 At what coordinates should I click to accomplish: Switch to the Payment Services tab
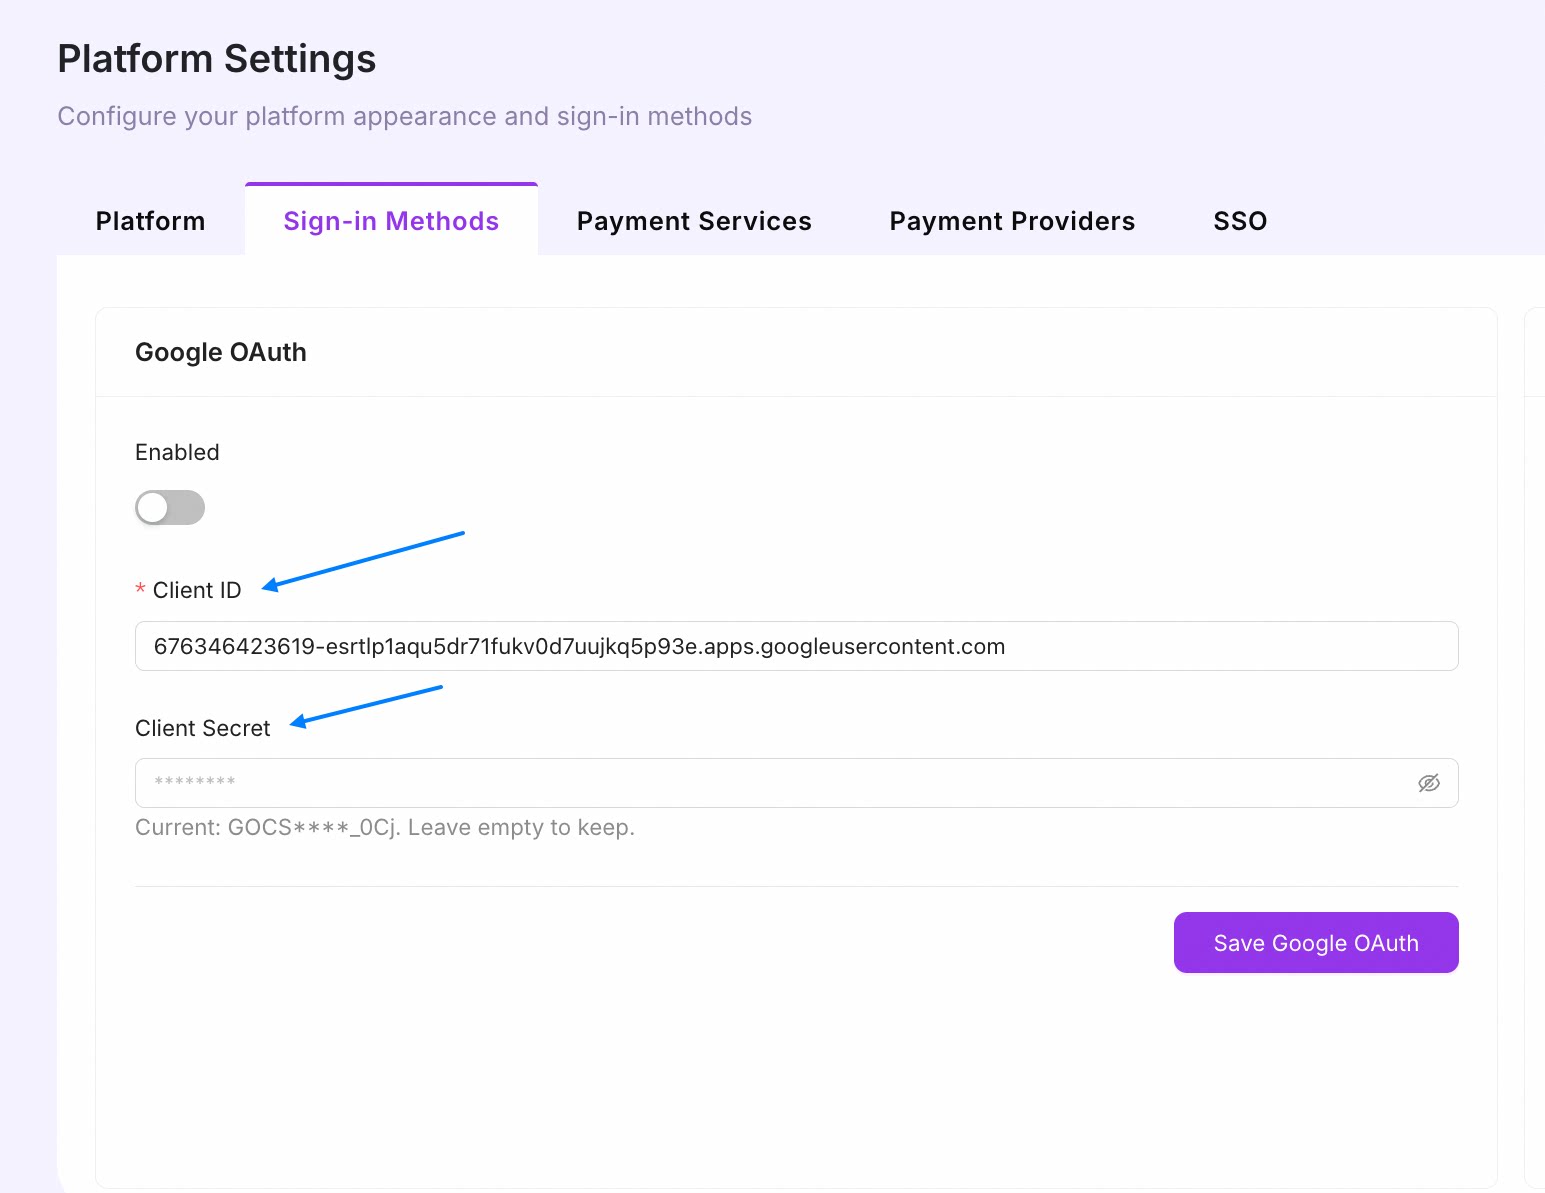[x=694, y=221]
